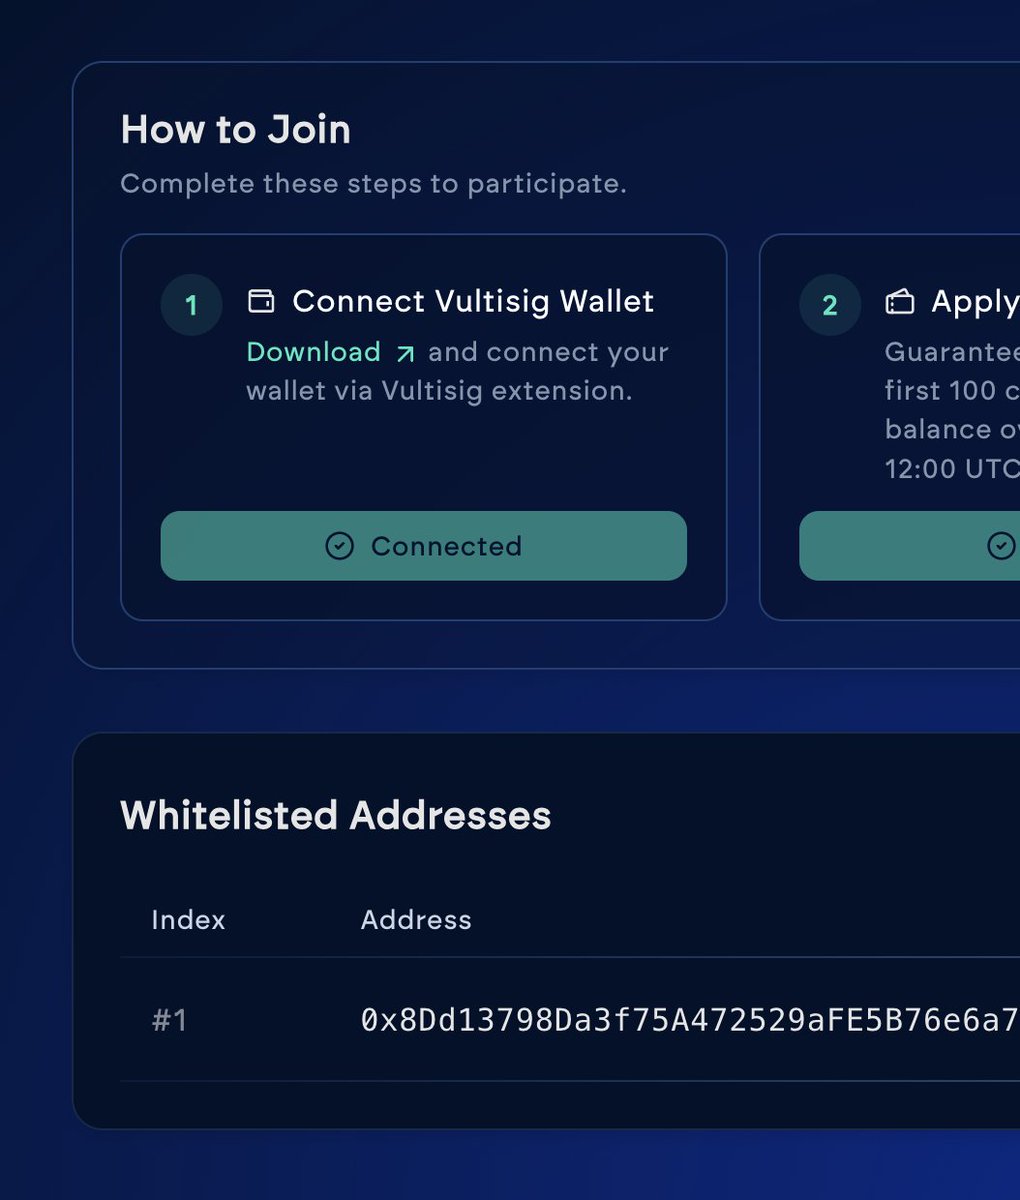
Task: Select the Connect Vultisig Wallet step title
Action: (473, 301)
